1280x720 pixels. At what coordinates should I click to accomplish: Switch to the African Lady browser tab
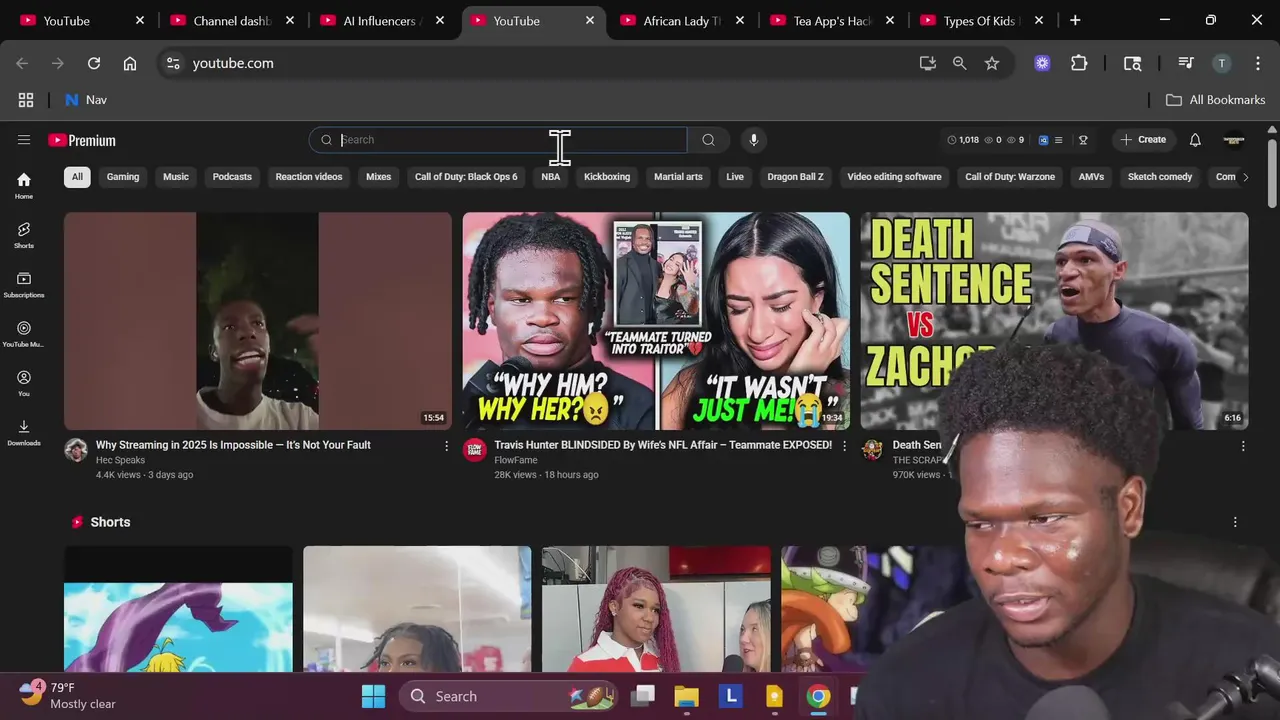point(681,21)
